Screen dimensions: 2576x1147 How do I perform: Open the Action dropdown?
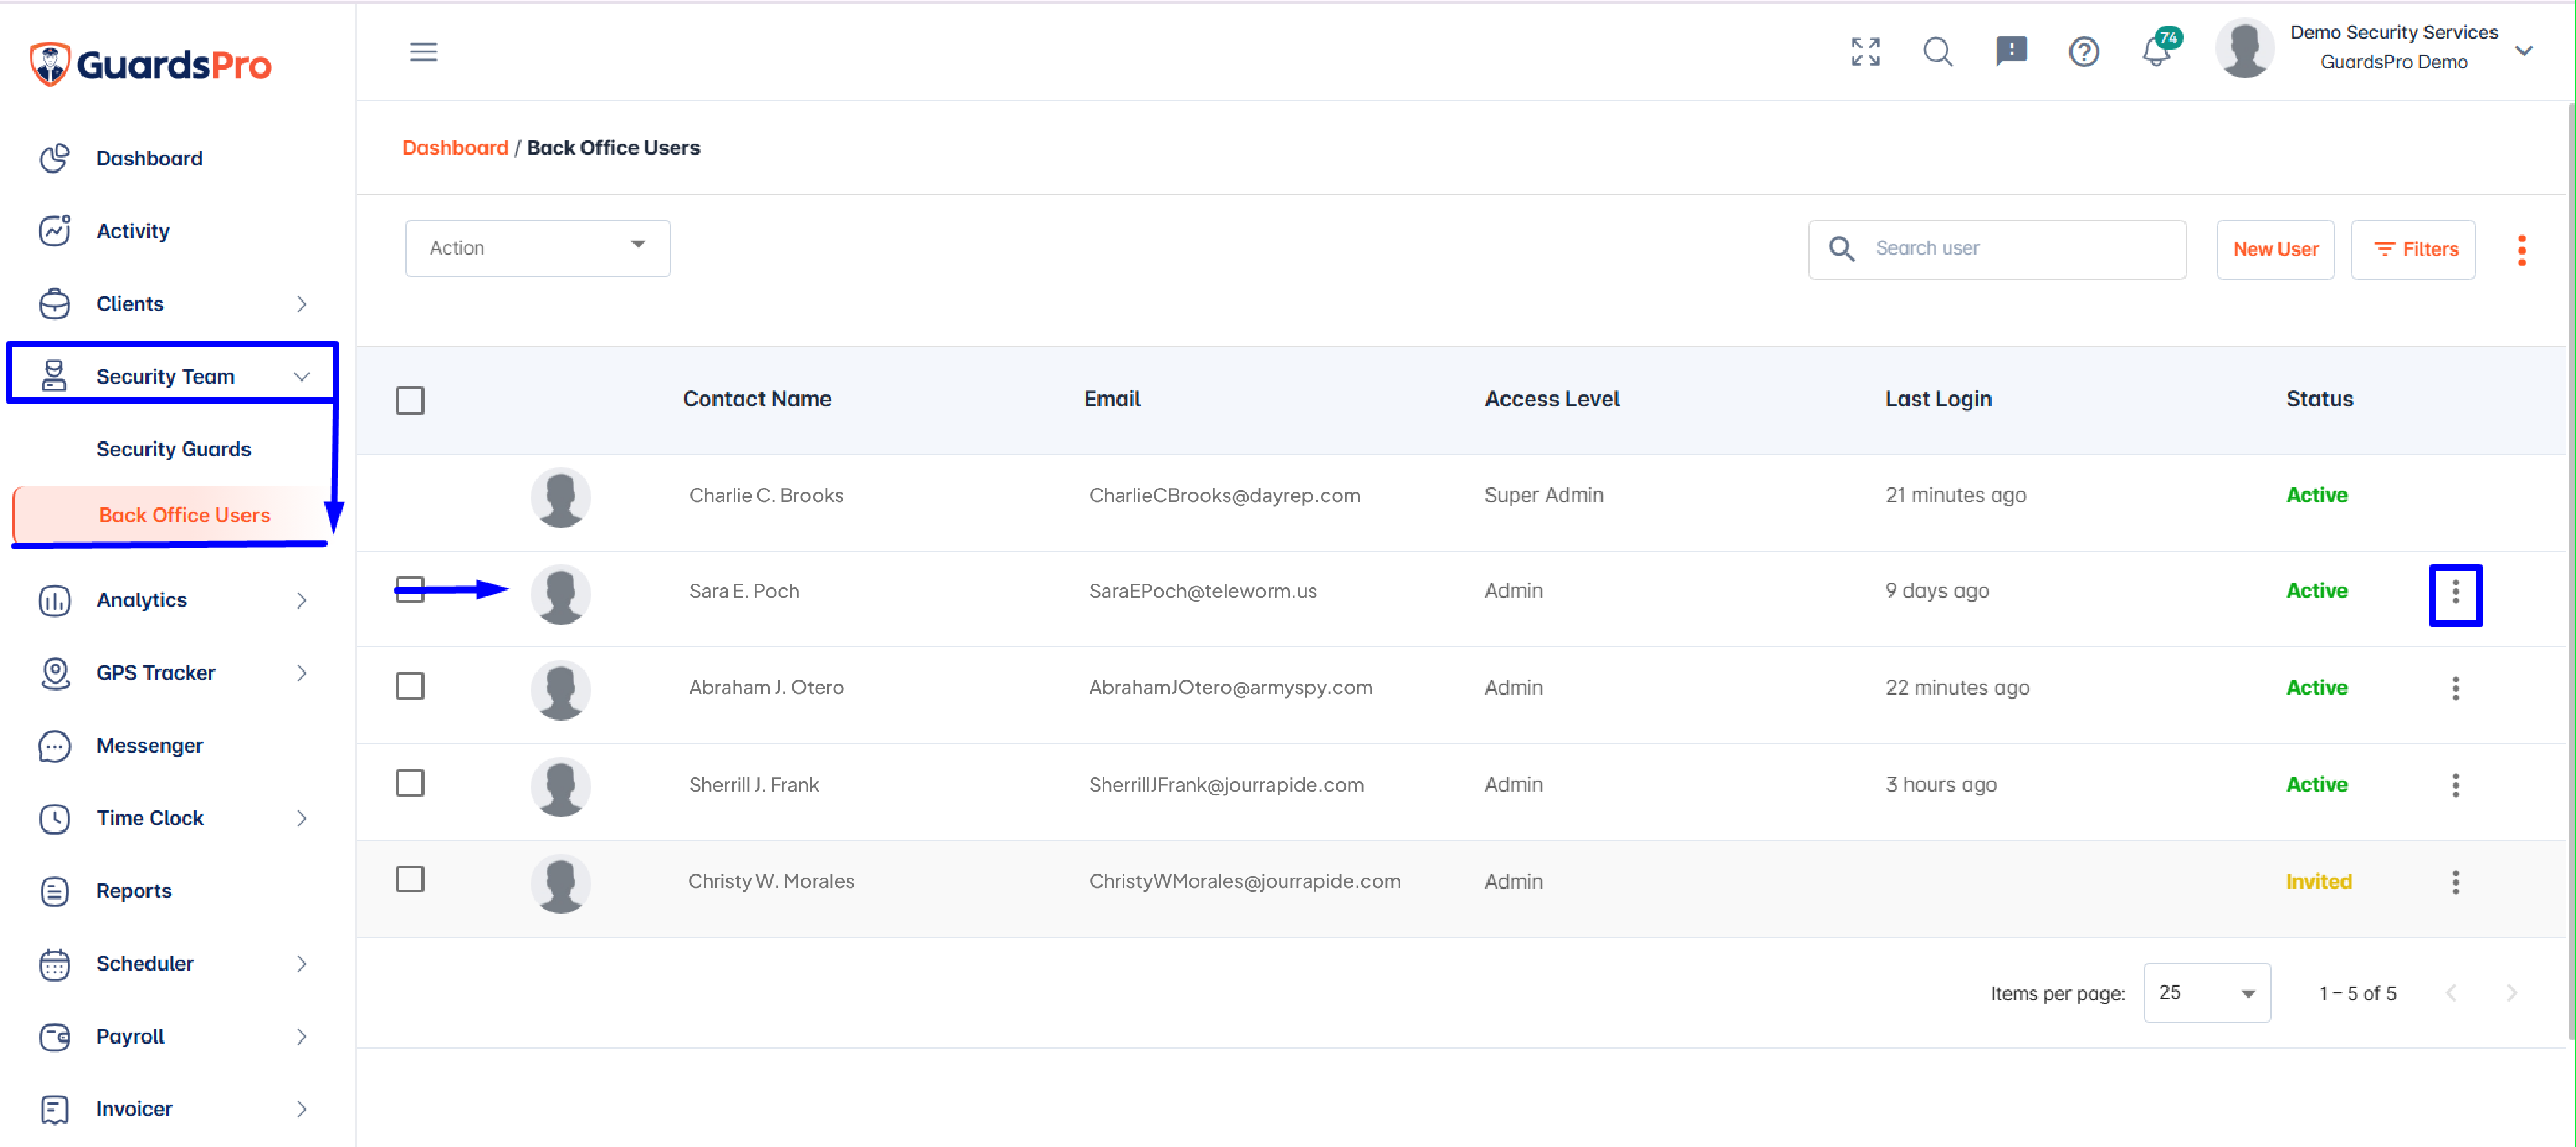pos(537,248)
